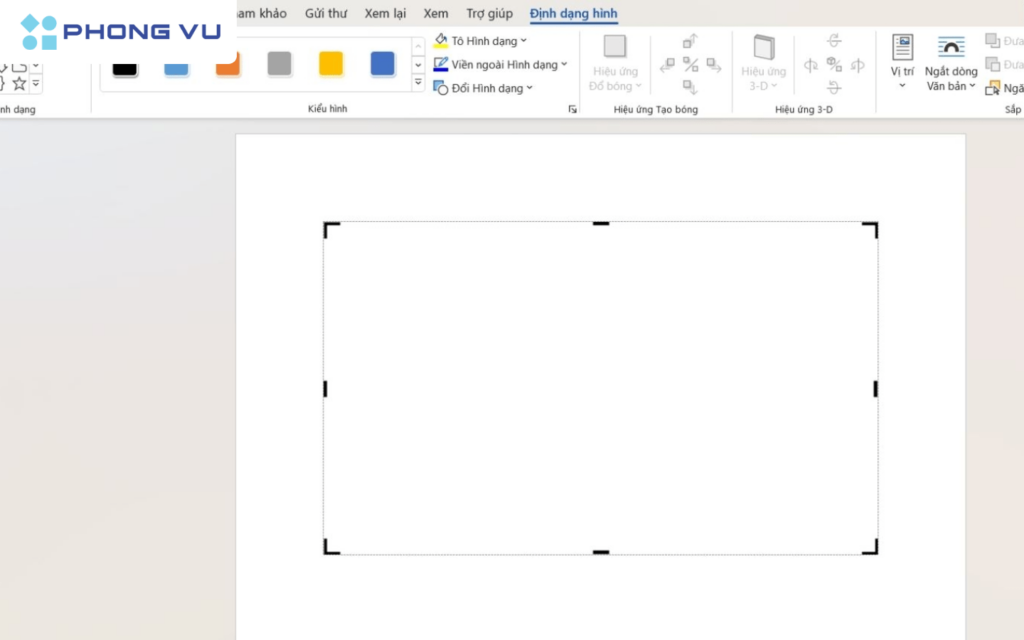Toggle shadow on/off center icon
The height and width of the screenshot is (640, 1024).
pos(690,65)
